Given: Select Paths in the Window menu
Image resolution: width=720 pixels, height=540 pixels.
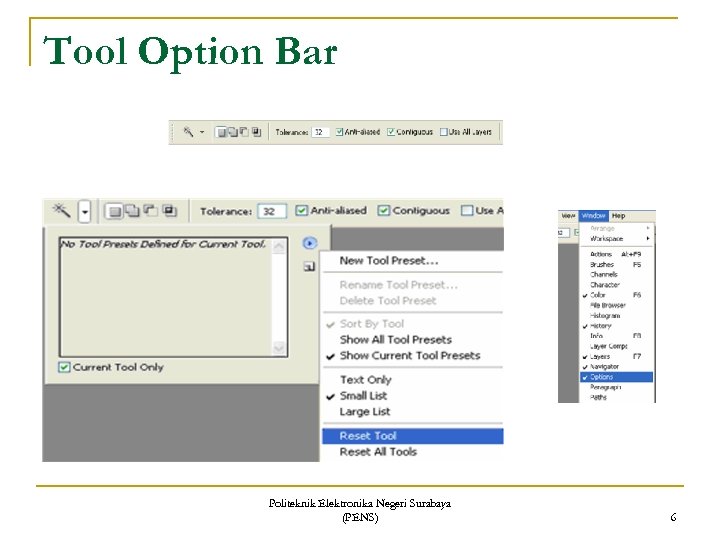Looking at the screenshot, I should tap(616, 397).
